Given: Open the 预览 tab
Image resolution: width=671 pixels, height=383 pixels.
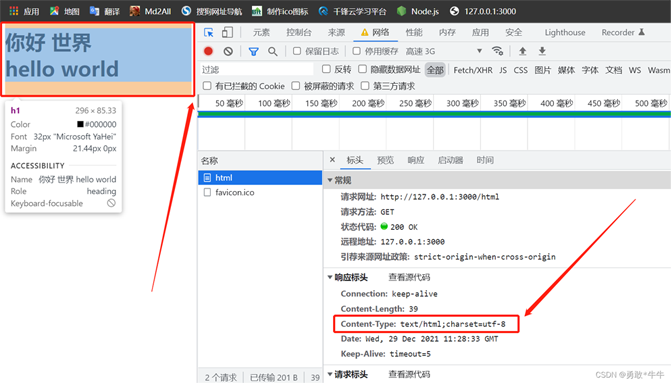Looking at the screenshot, I should (385, 160).
